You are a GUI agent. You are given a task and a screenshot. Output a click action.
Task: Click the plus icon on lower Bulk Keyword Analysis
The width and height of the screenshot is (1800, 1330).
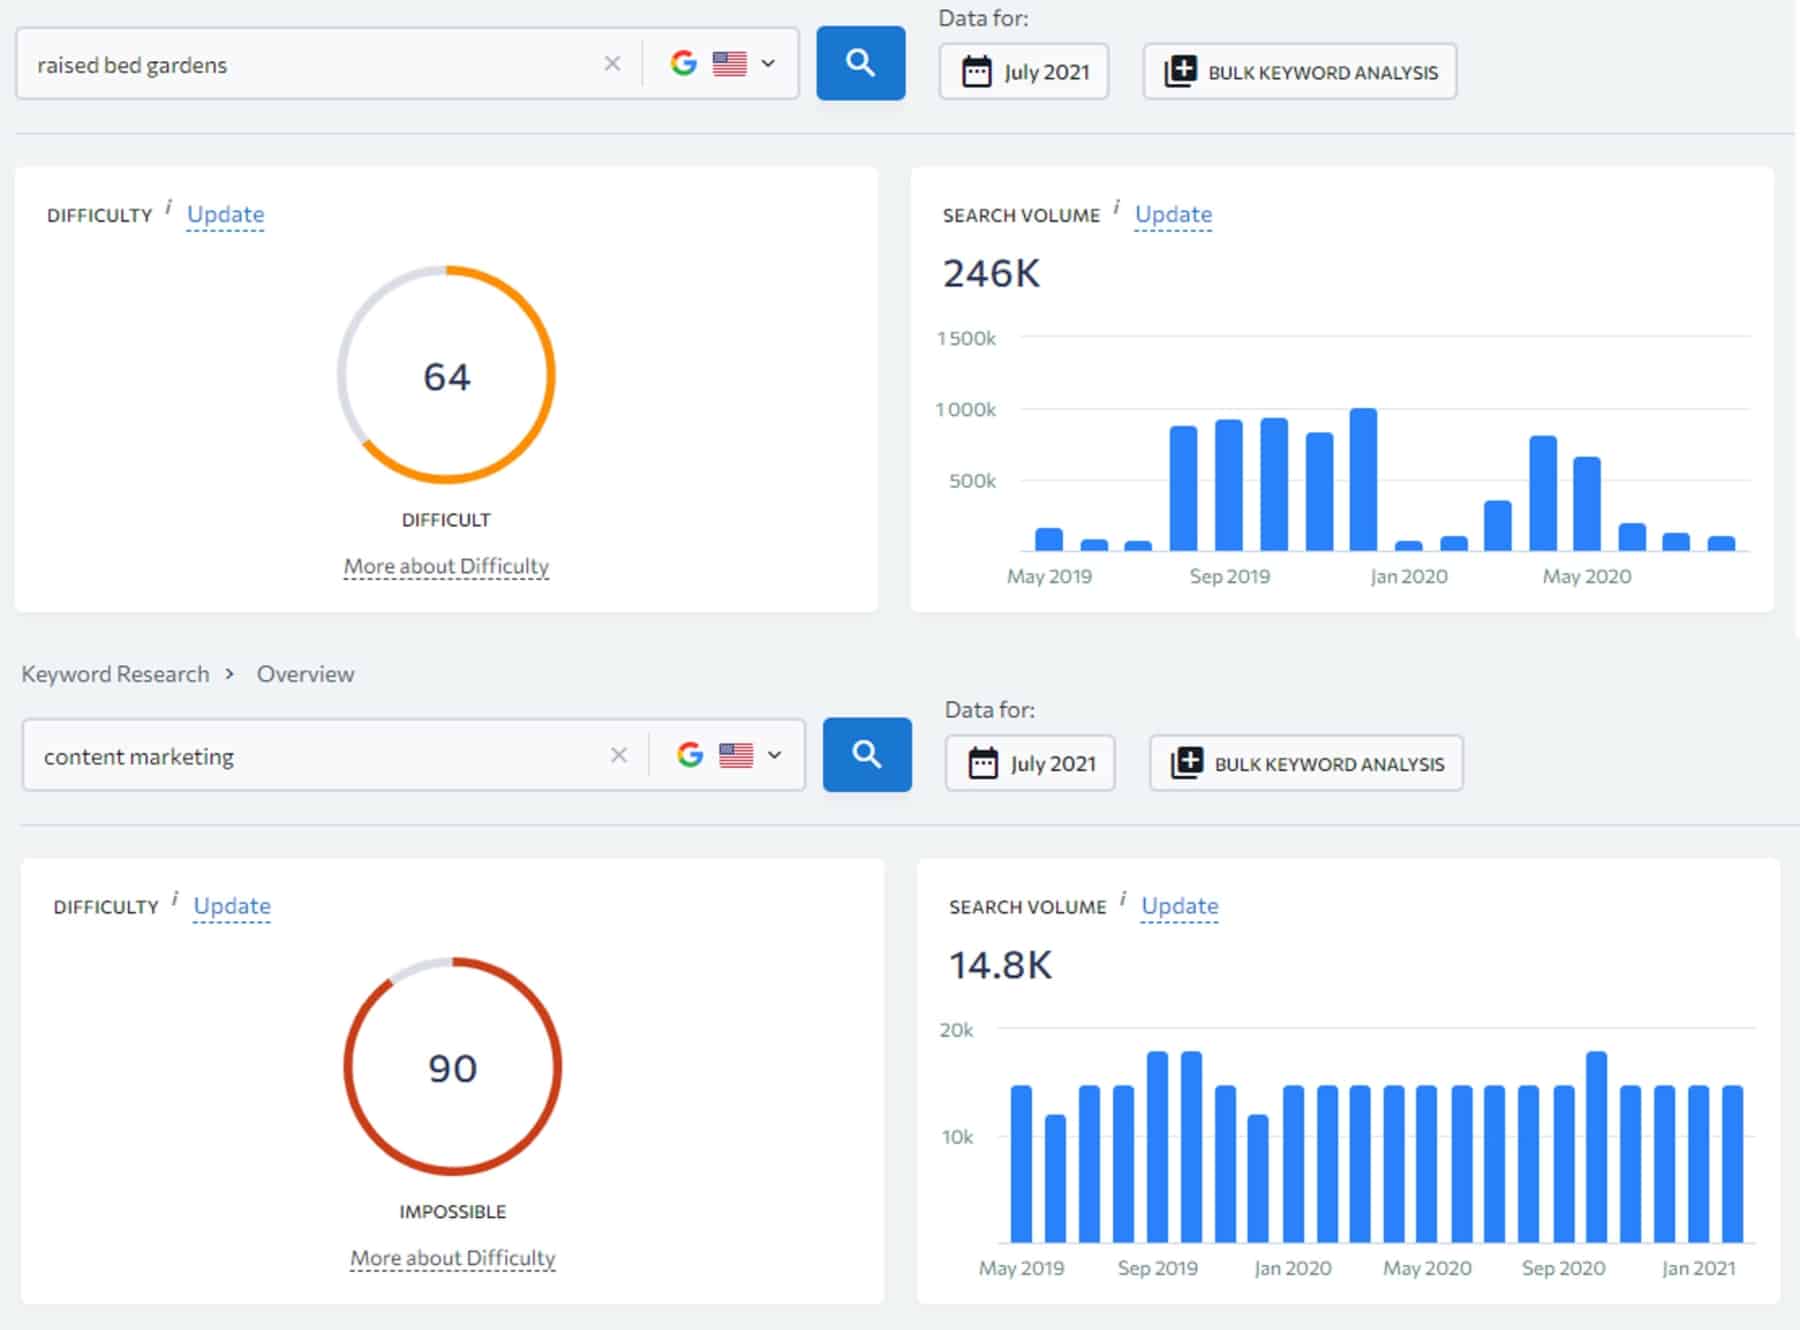1186,763
